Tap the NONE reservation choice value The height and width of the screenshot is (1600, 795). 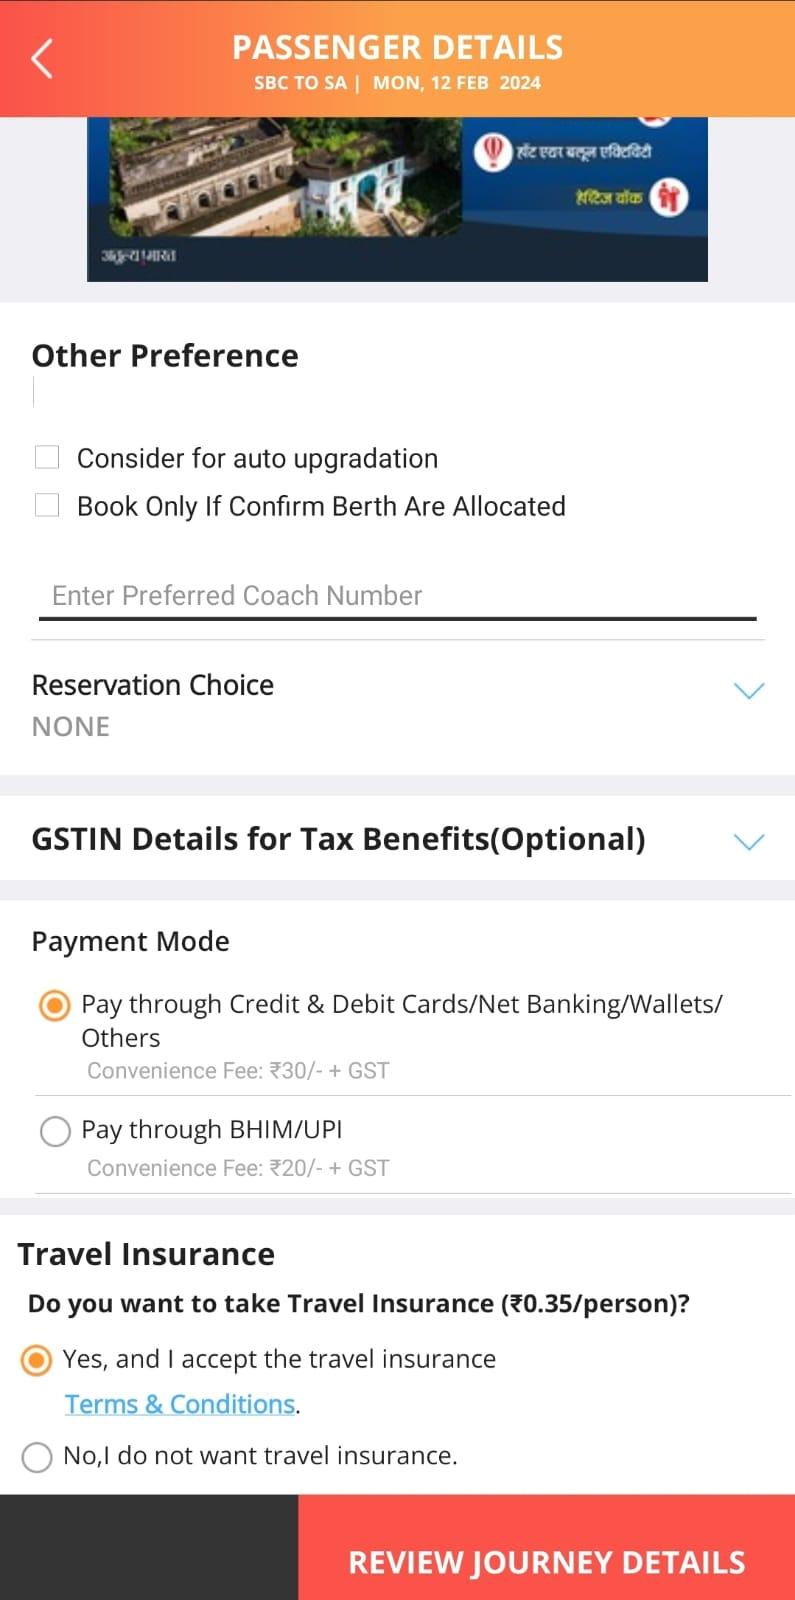pyautogui.click(x=71, y=727)
